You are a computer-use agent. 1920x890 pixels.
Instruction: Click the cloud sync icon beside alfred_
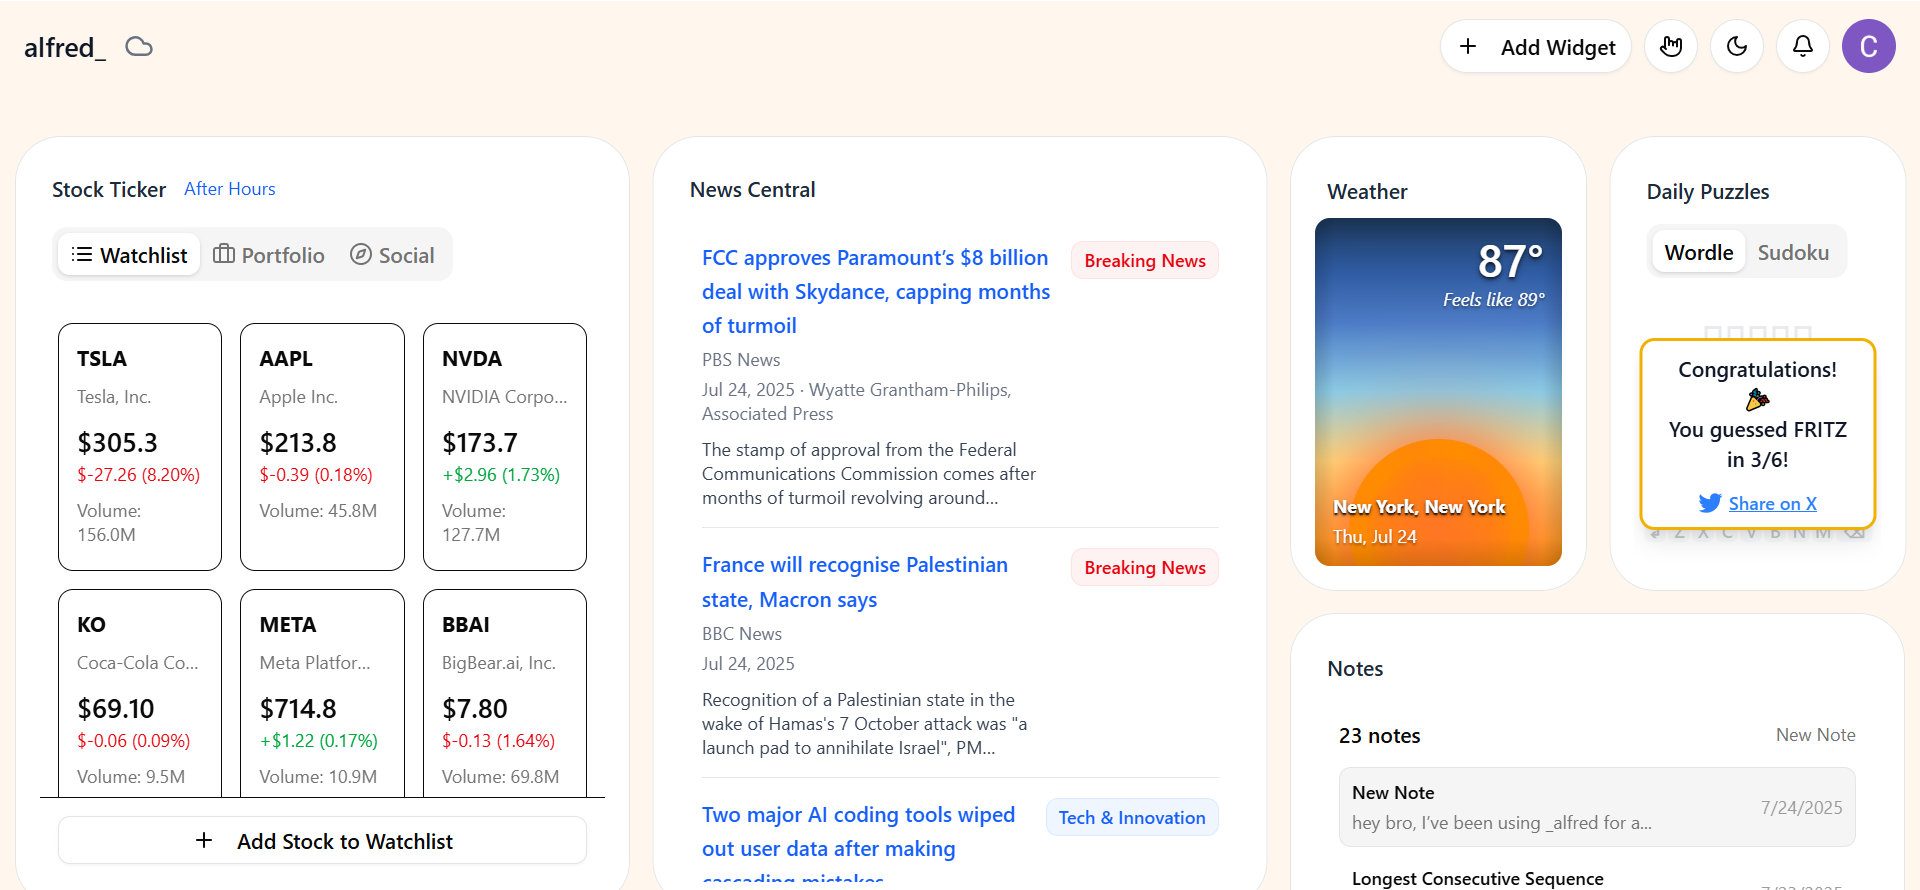point(139,47)
